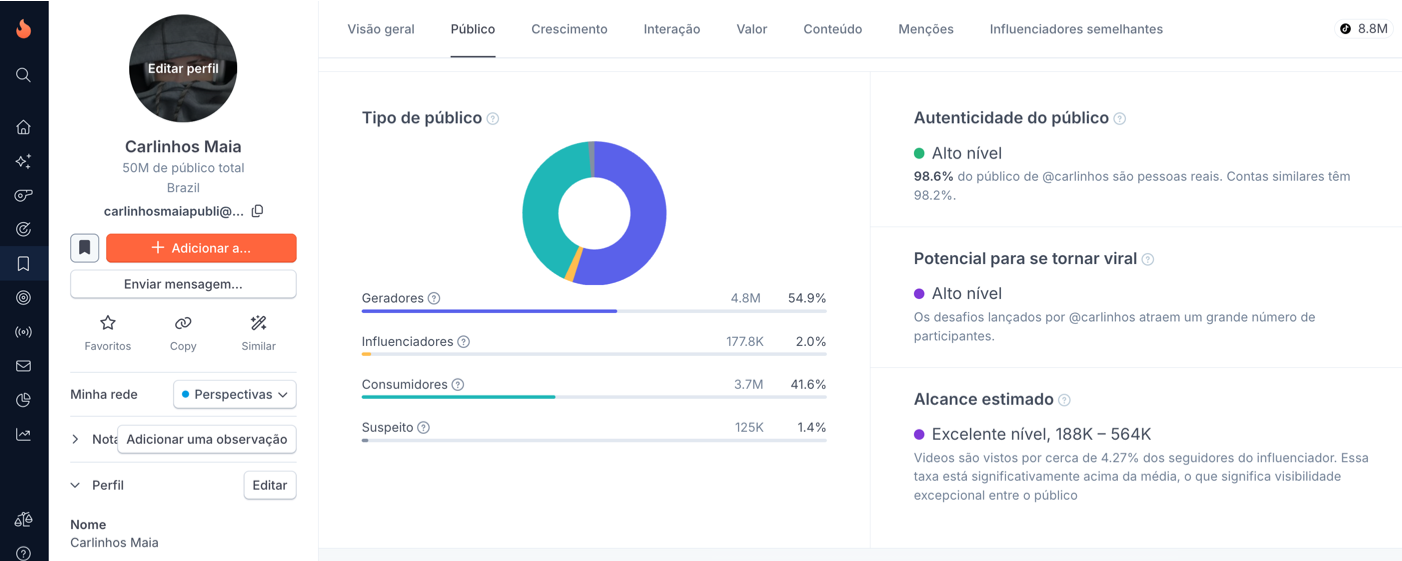Switch to the Crescimento tab
The width and height of the screenshot is (1402, 561).
569,29
